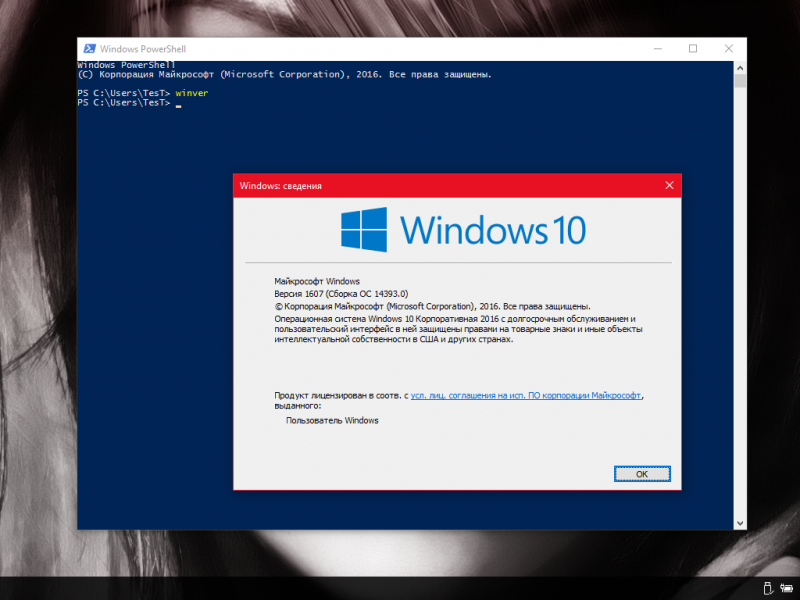Close the Windows PowerShell window

click(729, 48)
